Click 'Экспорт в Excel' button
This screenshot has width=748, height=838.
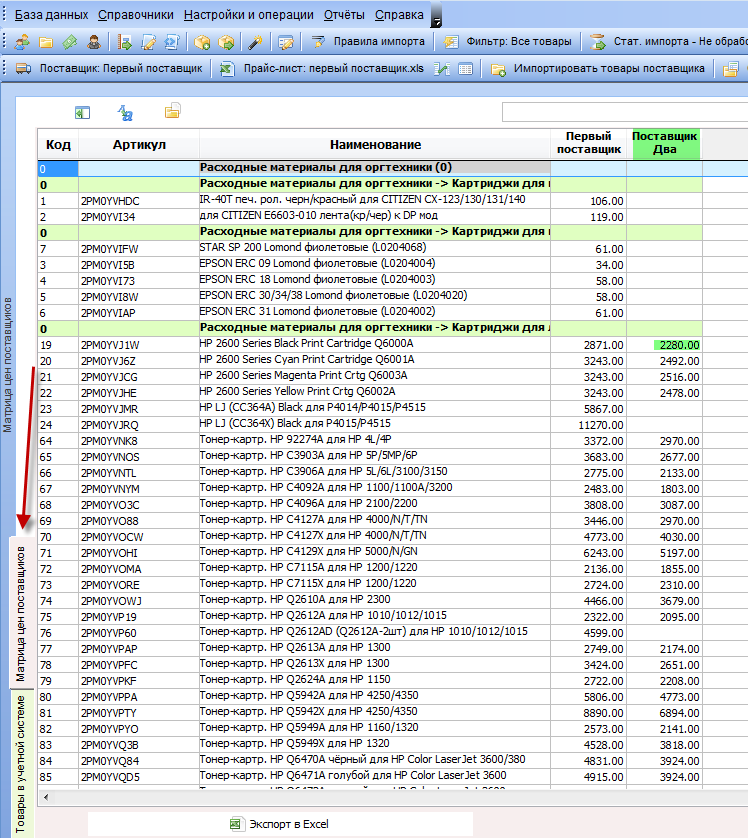[x=279, y=824]
